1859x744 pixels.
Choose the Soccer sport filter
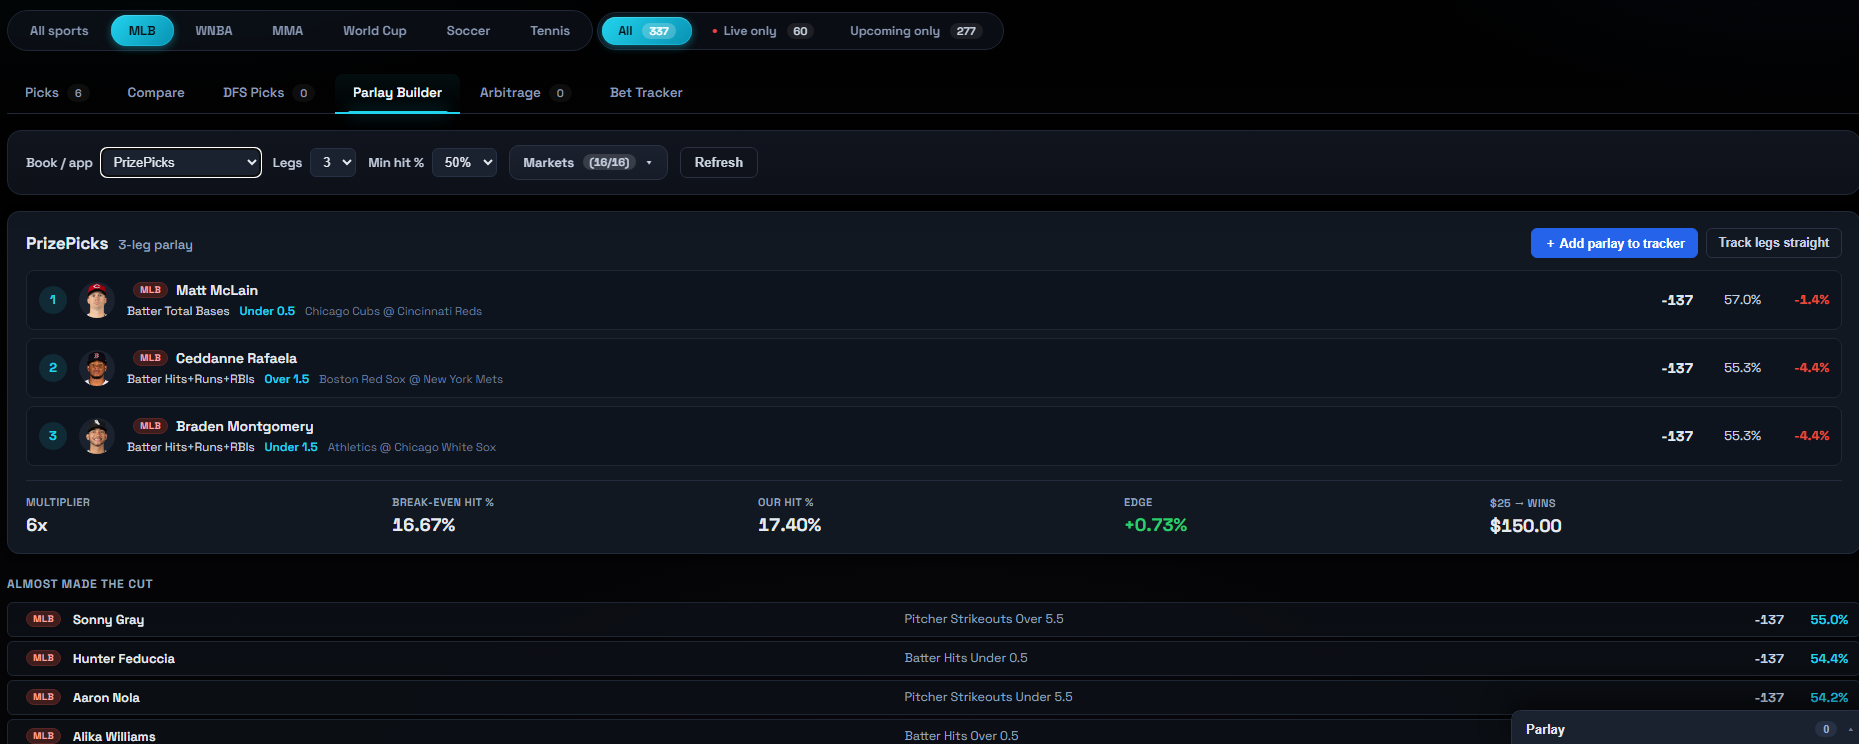coord(468,31)
